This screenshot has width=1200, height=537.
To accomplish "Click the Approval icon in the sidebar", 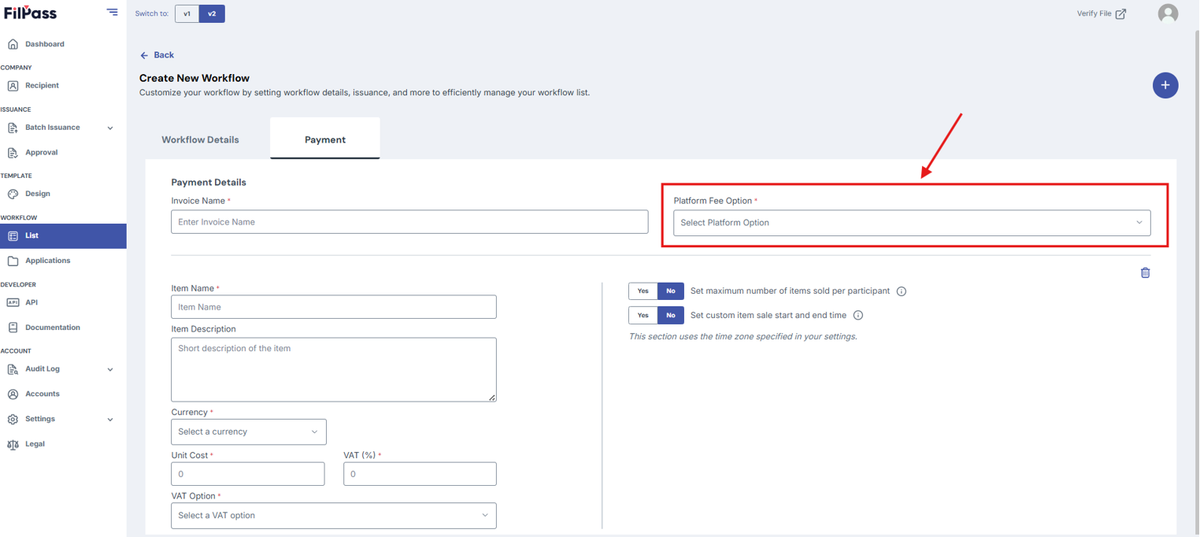I will (x=13, y=153).
